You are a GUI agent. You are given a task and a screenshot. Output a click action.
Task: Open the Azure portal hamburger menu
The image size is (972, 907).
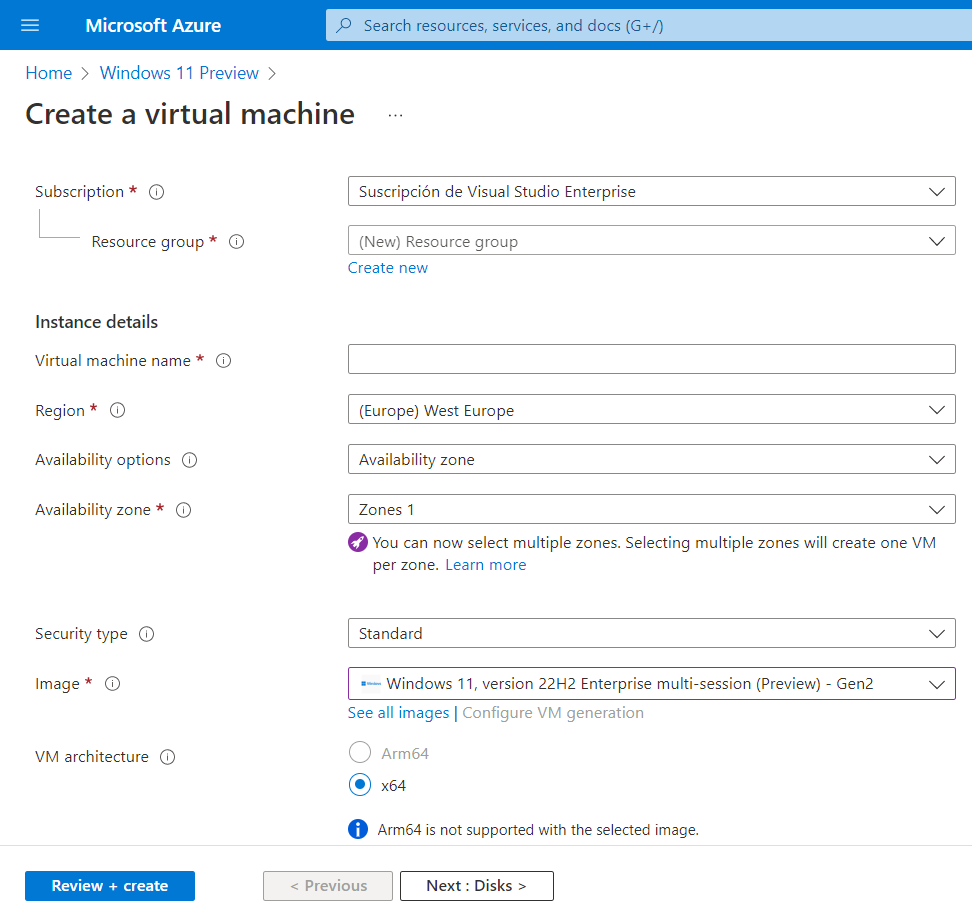point(29,25)
